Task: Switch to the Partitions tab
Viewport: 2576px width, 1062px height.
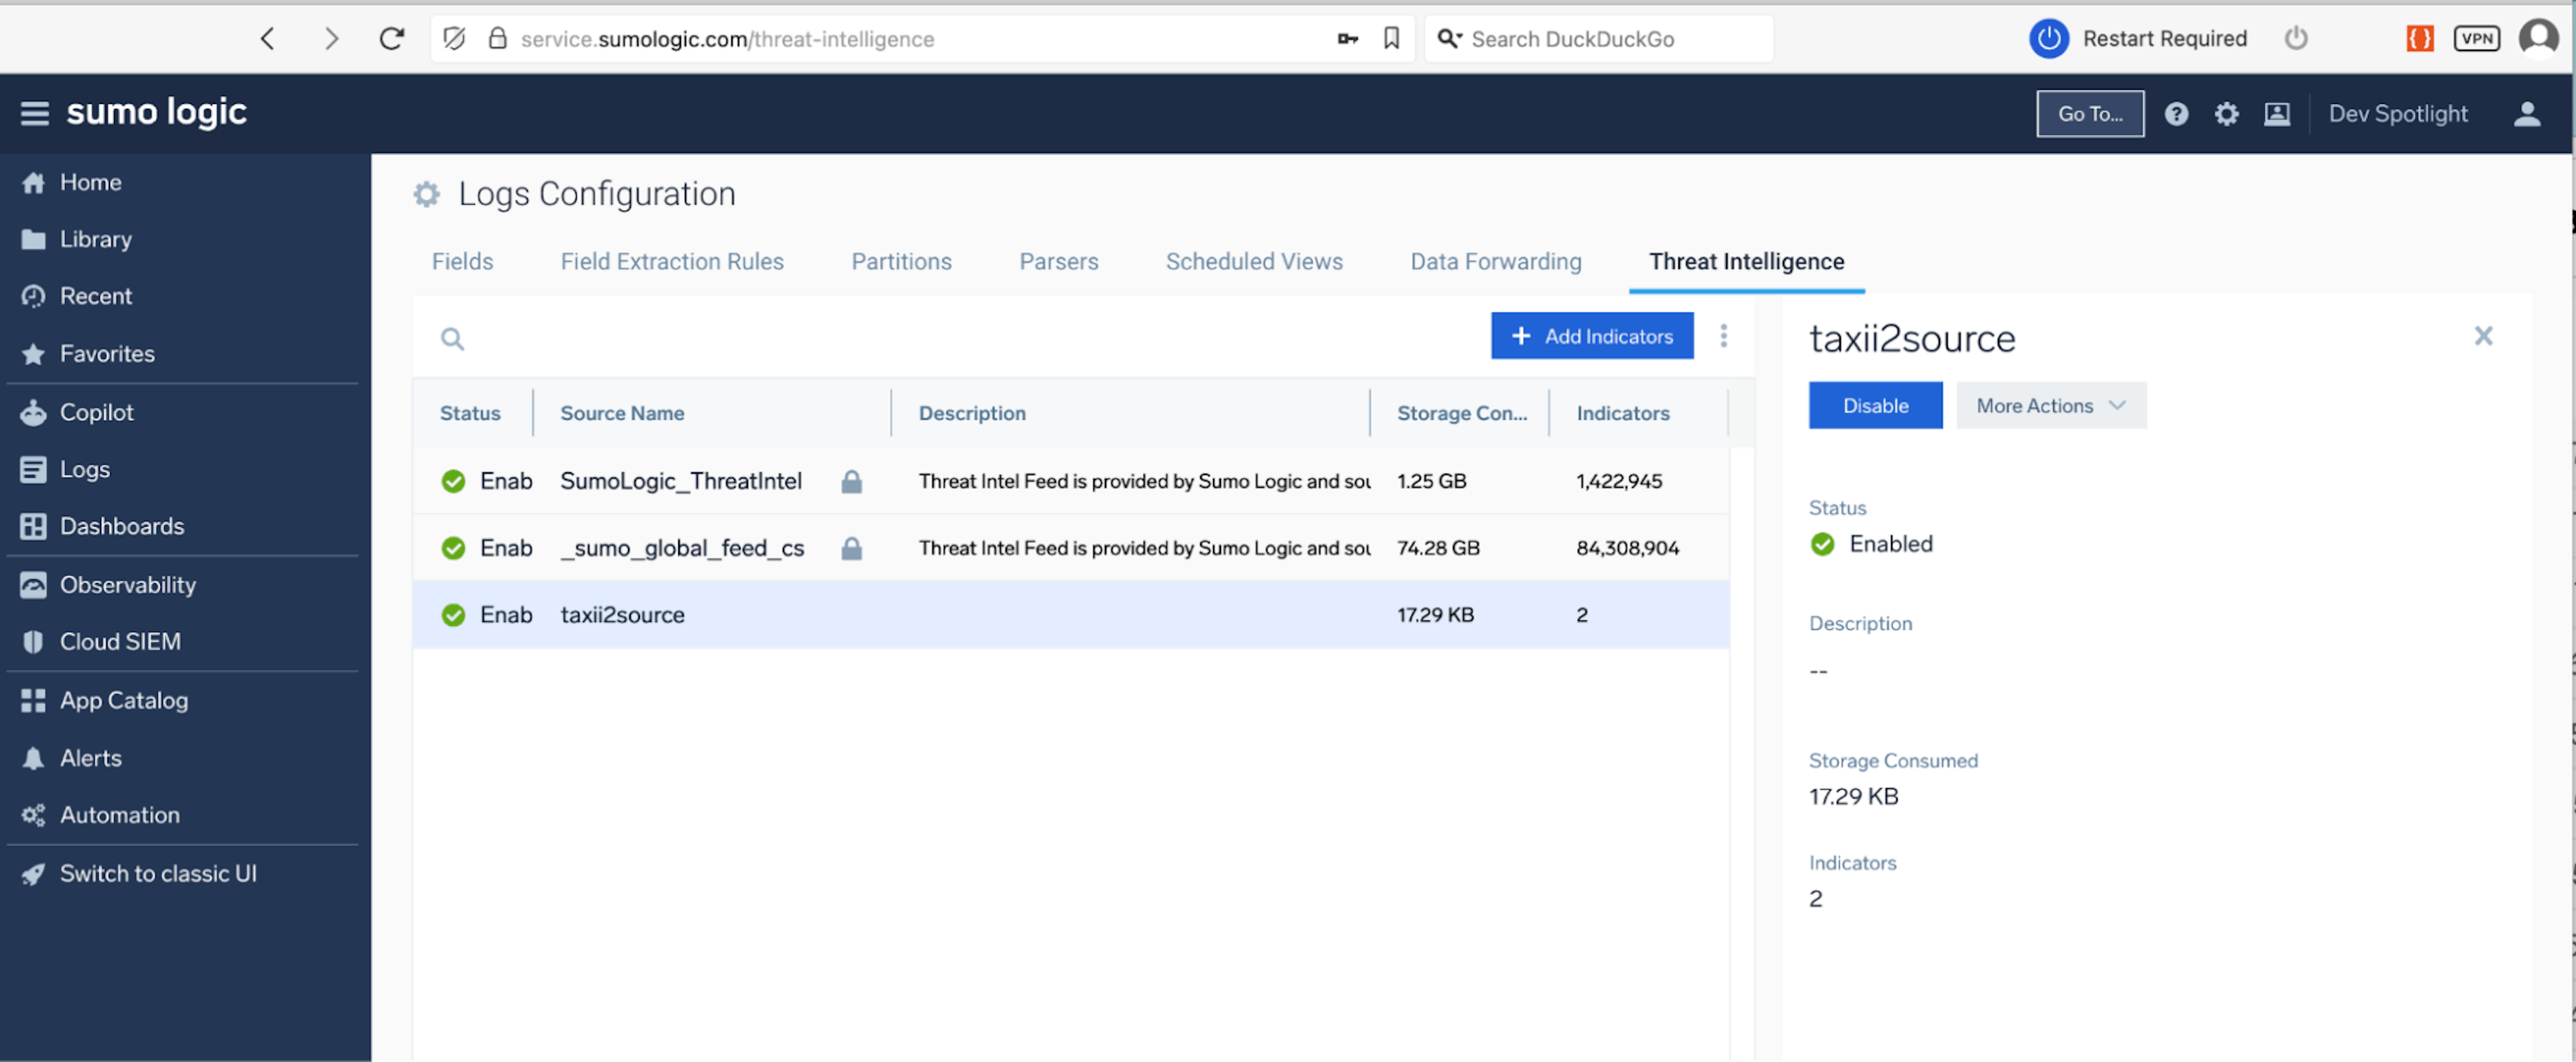Action: point(901,262)
